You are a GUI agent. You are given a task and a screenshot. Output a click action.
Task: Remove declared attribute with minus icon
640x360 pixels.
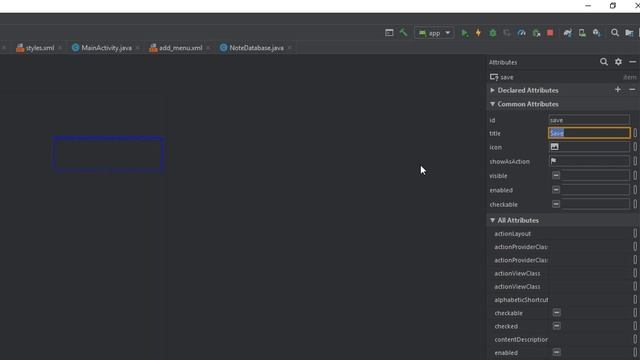tap(632, 89)
